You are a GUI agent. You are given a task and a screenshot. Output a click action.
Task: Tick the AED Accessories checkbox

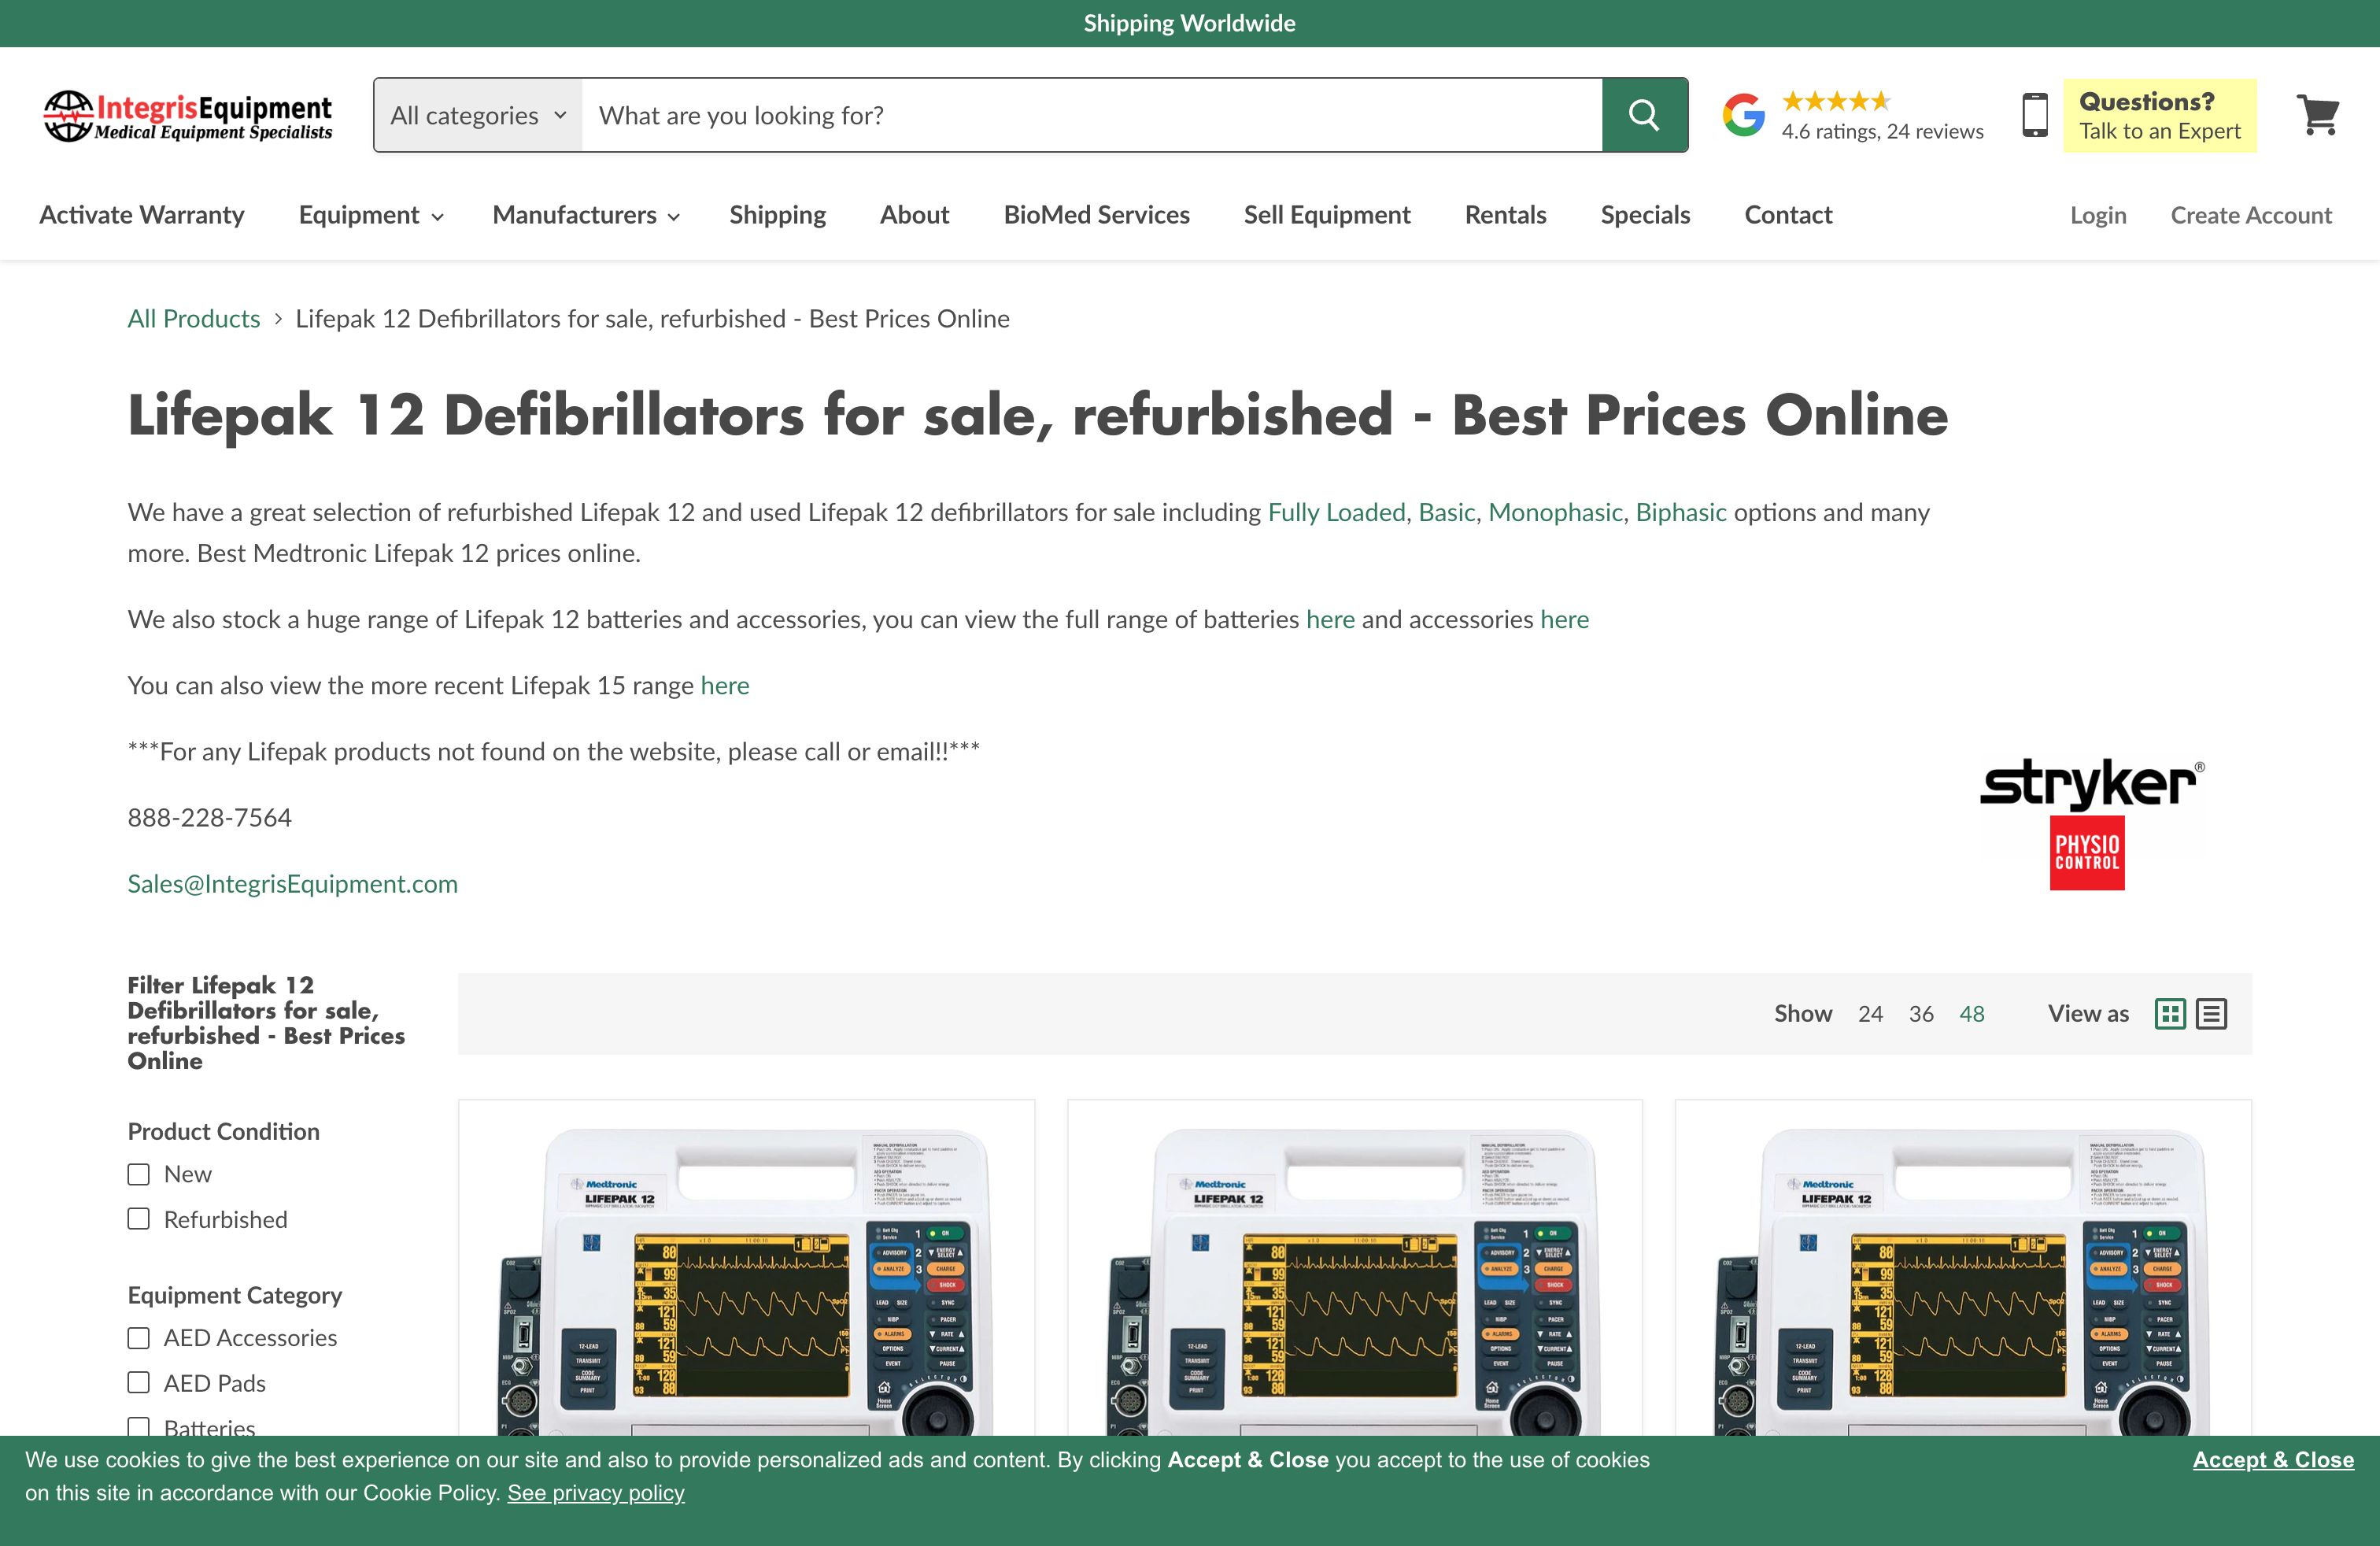(139, 1338)
